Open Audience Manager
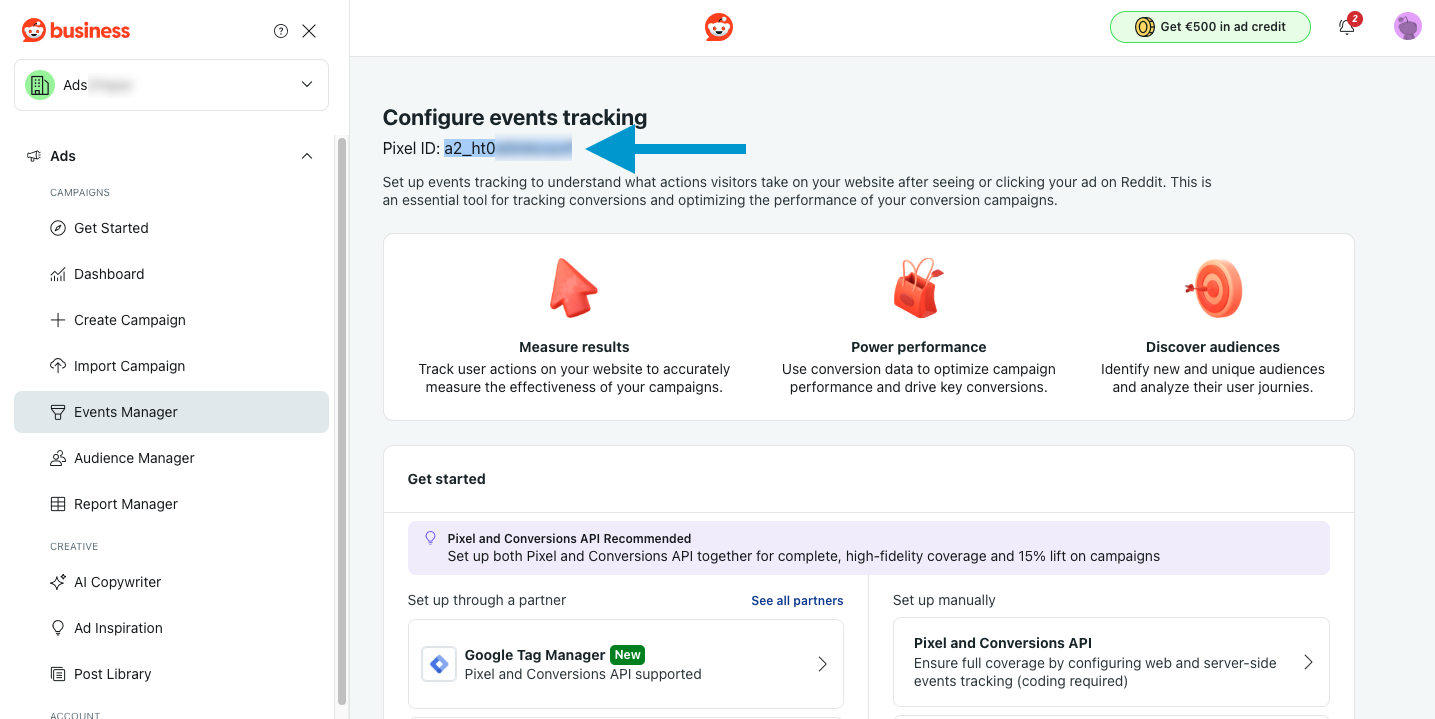Image resolution: width=1435 pixels, height=719 pixels. pyautogui.click(x=134, y=458)
